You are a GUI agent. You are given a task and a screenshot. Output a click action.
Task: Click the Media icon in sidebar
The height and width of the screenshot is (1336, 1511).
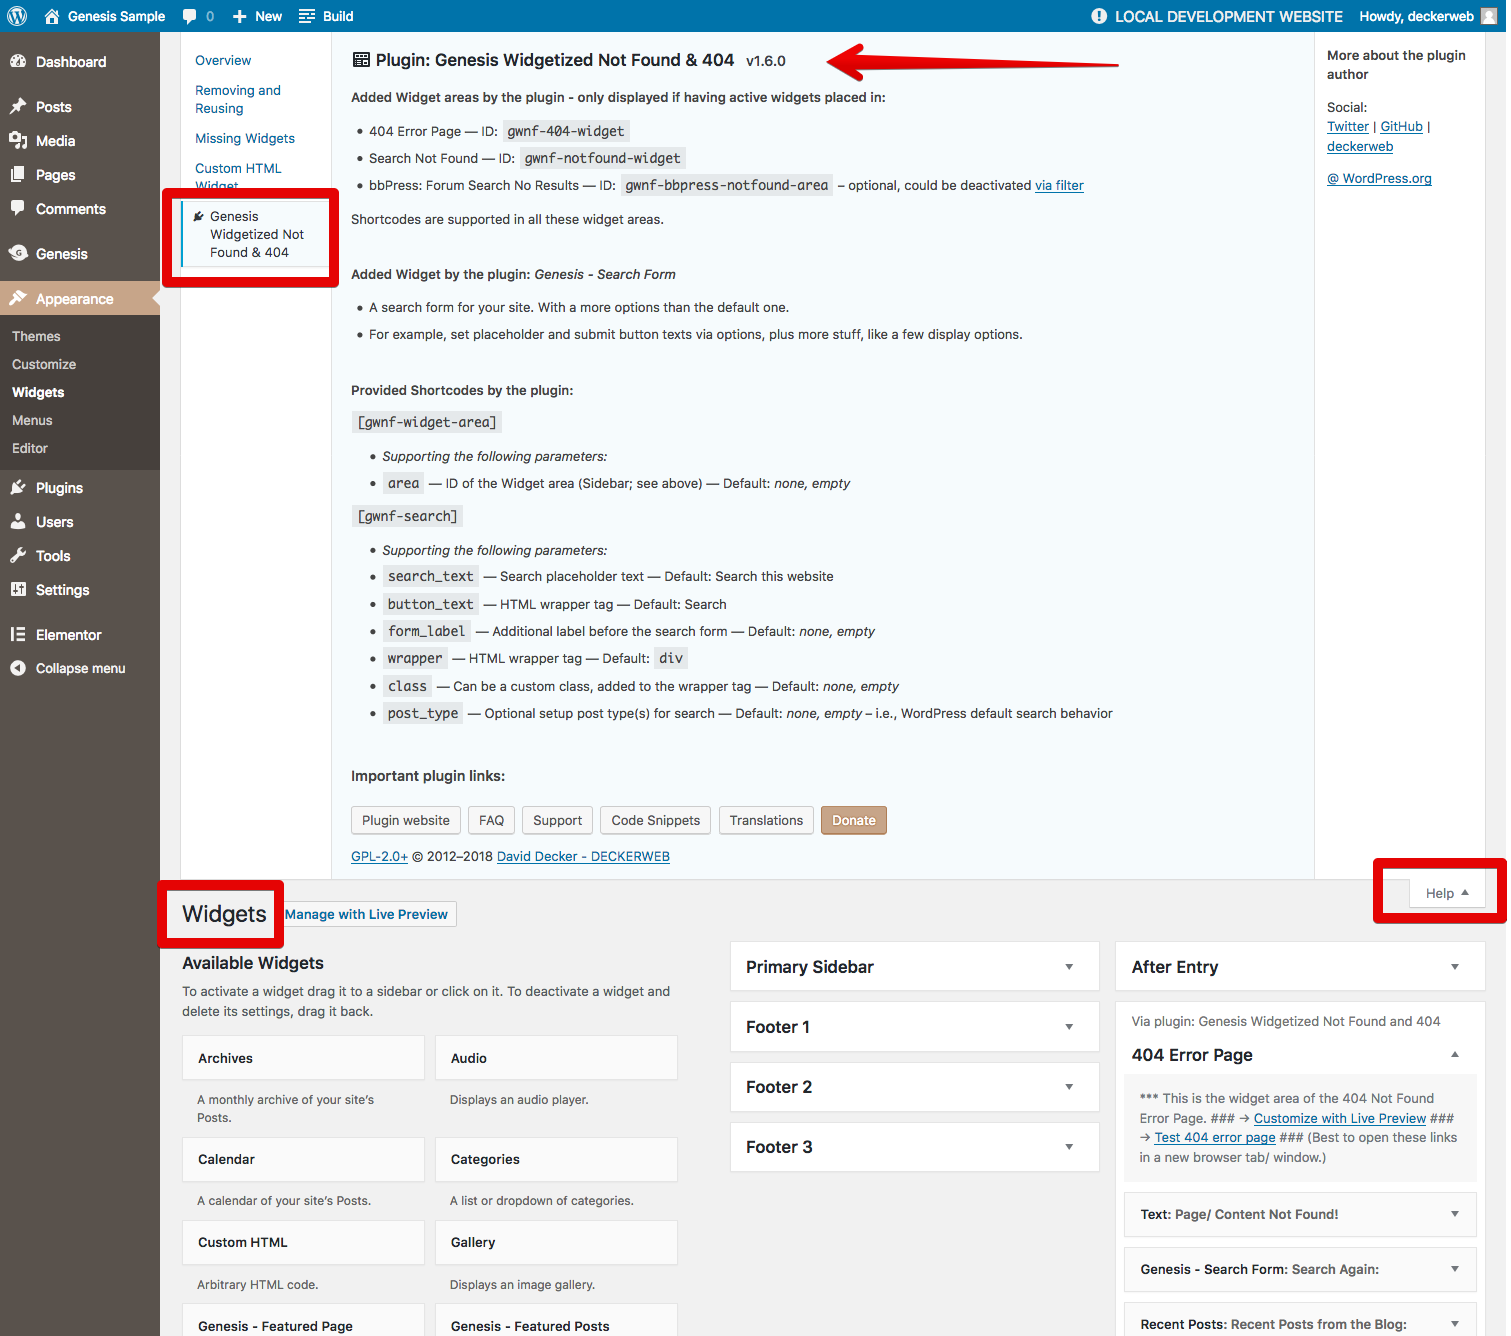18,140
